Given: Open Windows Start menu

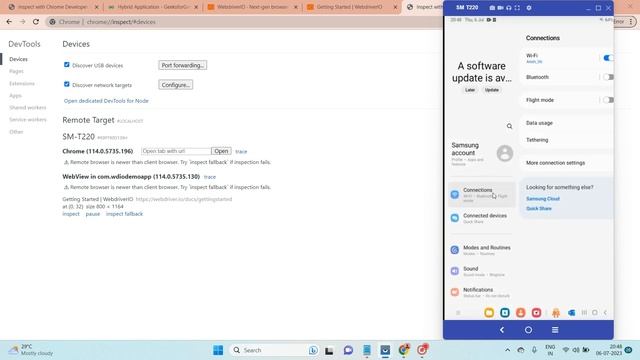Looking at the screenshot, I should tap(218, 350).
